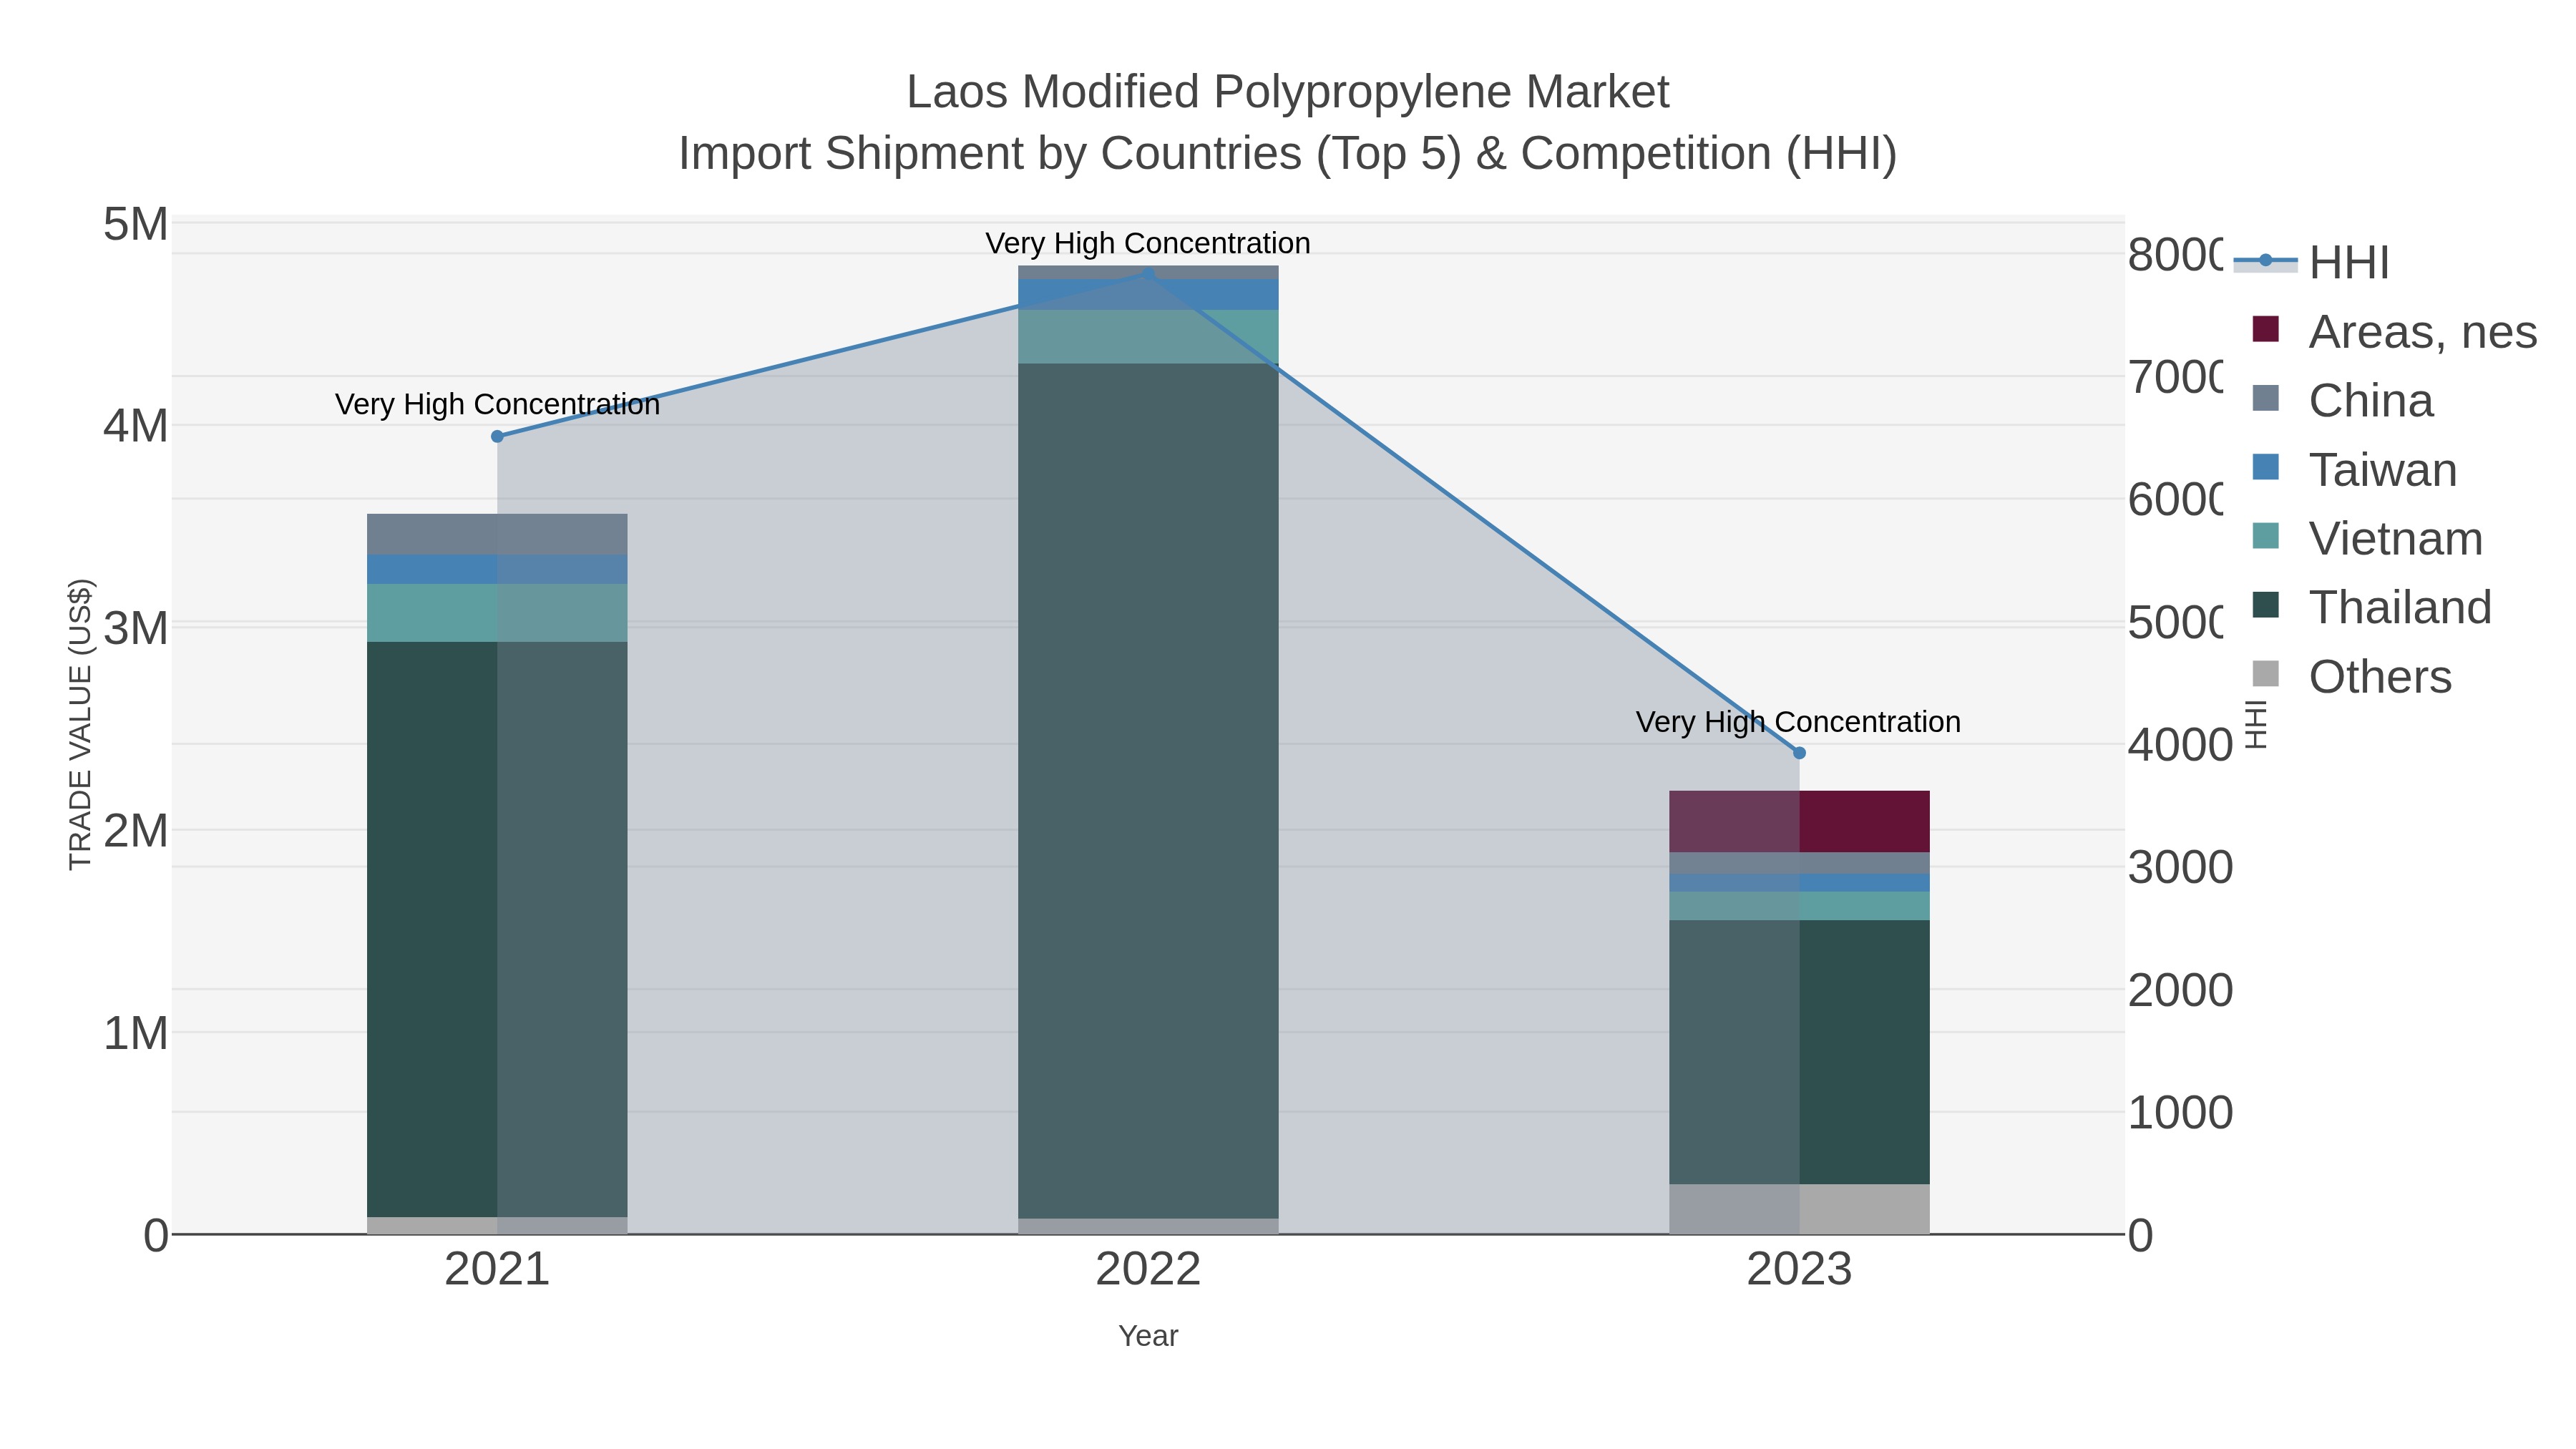The height and width of the screenshot is (1449, 2576).
Task: Toggle Thailand series via legend label
Action: (x=2400, y=608)
